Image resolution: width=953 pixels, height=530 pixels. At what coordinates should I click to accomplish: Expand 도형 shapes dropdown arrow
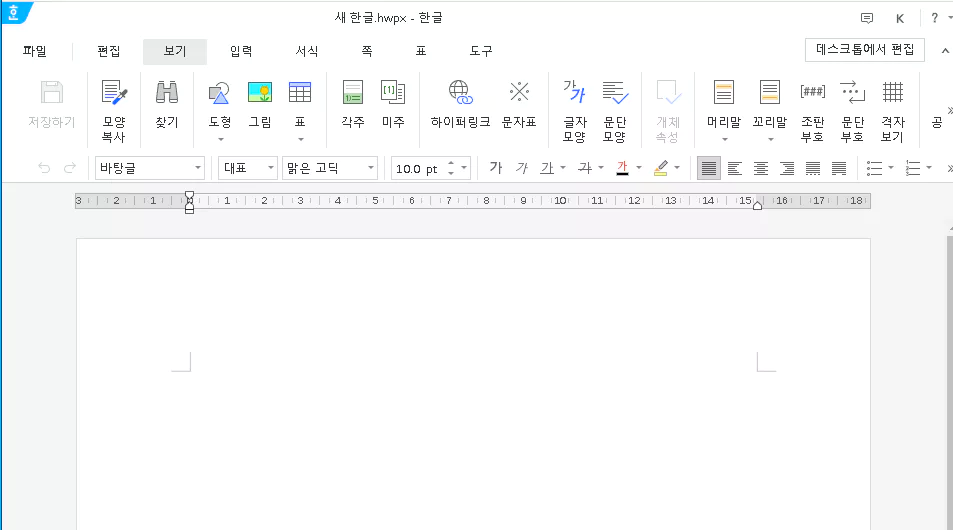coord(221,140)
